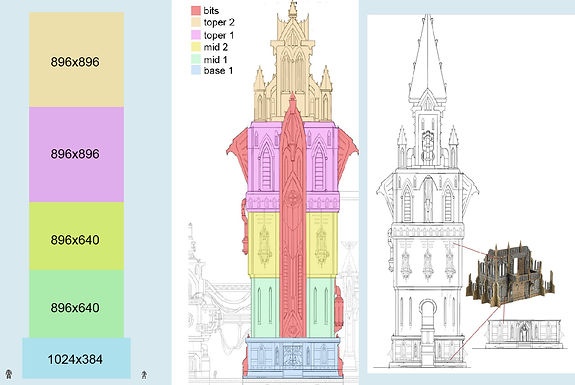Click the green 'mid 1' legend swatch
575x385 pixels.
196,59
